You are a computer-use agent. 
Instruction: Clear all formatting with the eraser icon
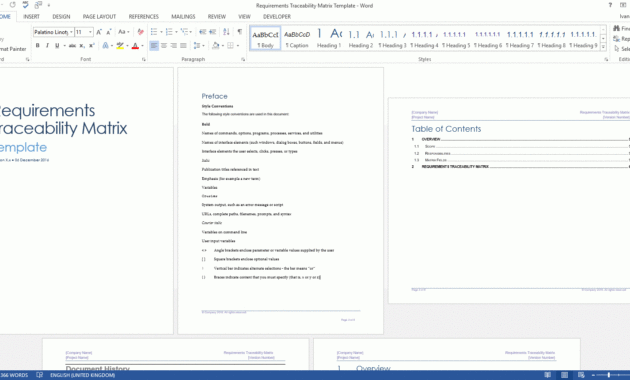pos(140,32)
